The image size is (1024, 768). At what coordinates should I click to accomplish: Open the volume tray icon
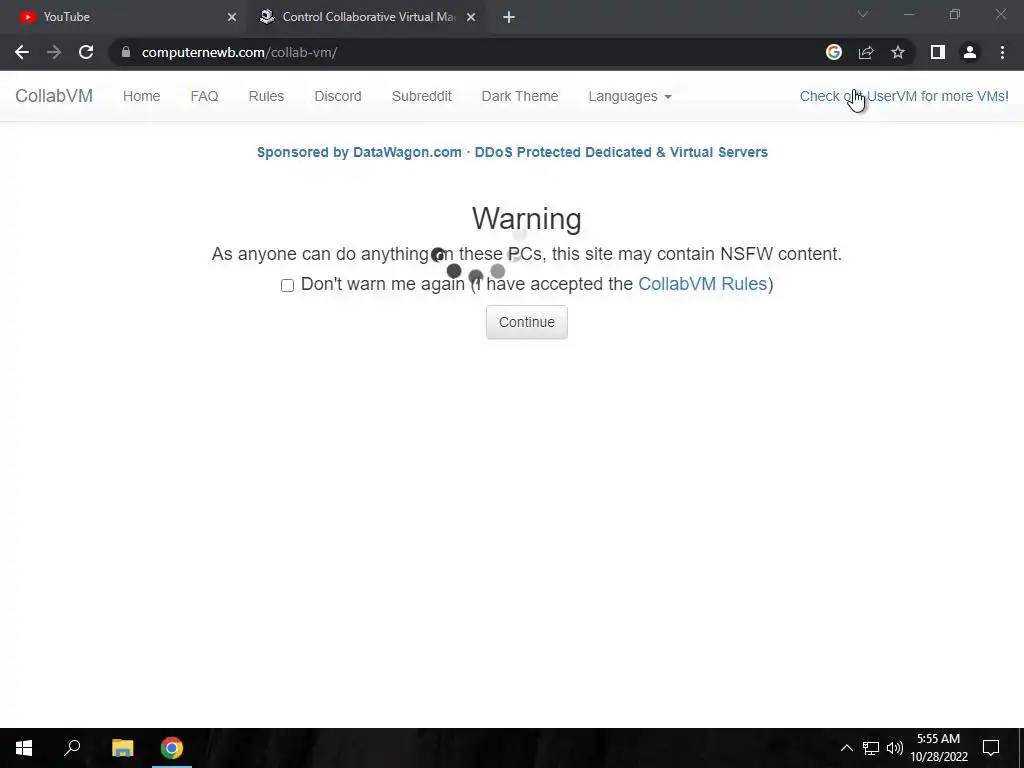click(x=895, y=748)
